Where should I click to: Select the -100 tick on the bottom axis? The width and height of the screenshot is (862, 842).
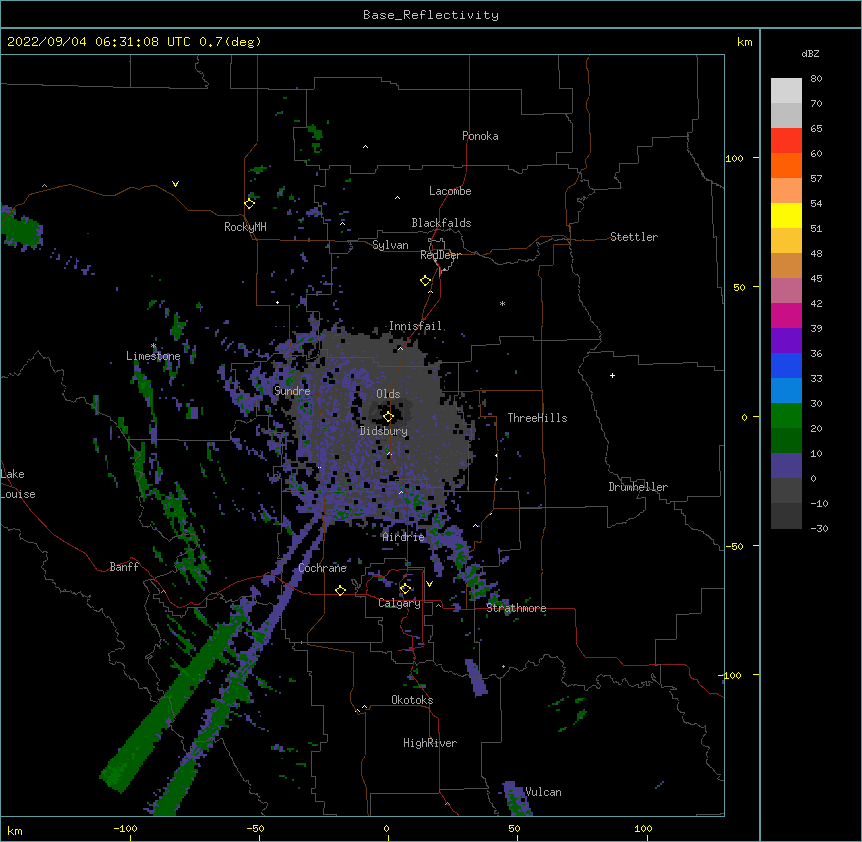coord(125,828)
